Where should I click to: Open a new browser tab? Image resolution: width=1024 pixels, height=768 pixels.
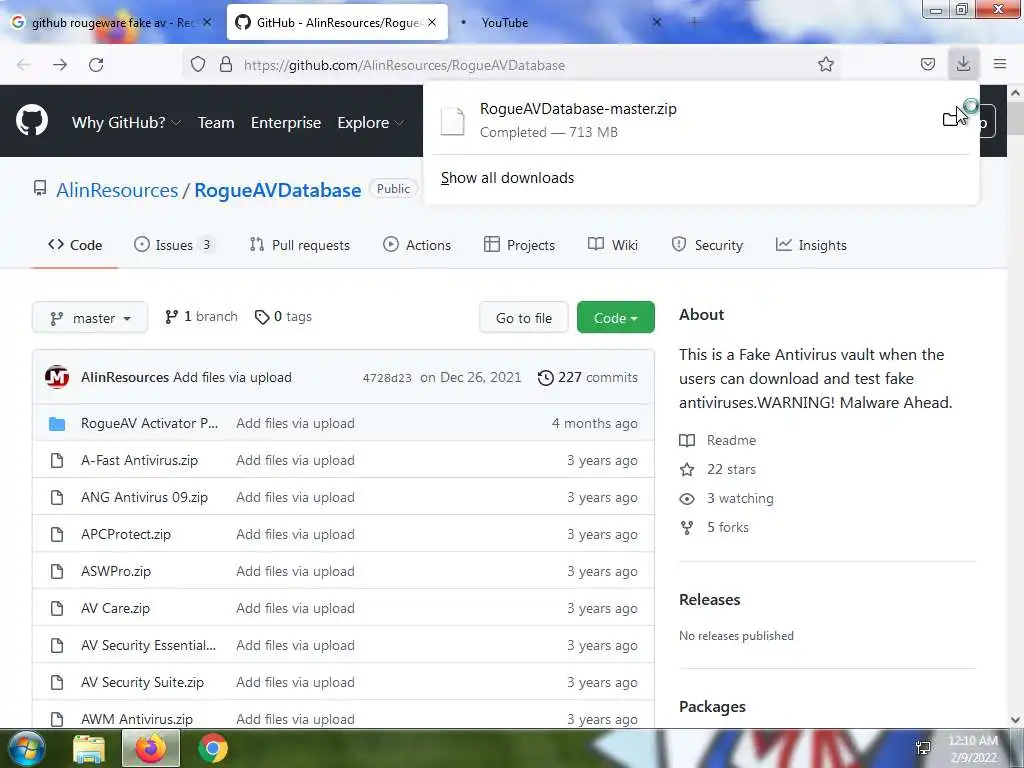click(x=694, y=22)
